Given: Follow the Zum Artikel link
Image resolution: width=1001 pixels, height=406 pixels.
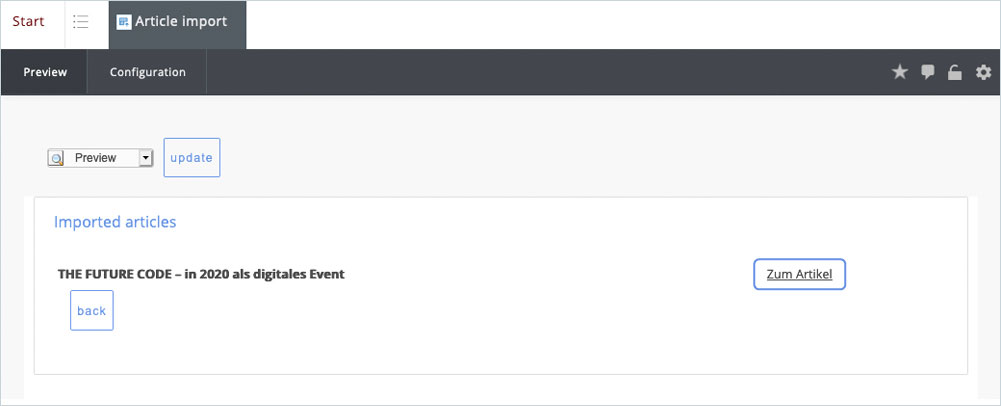Looking at the screenshot, I should (x=799, y=274).
